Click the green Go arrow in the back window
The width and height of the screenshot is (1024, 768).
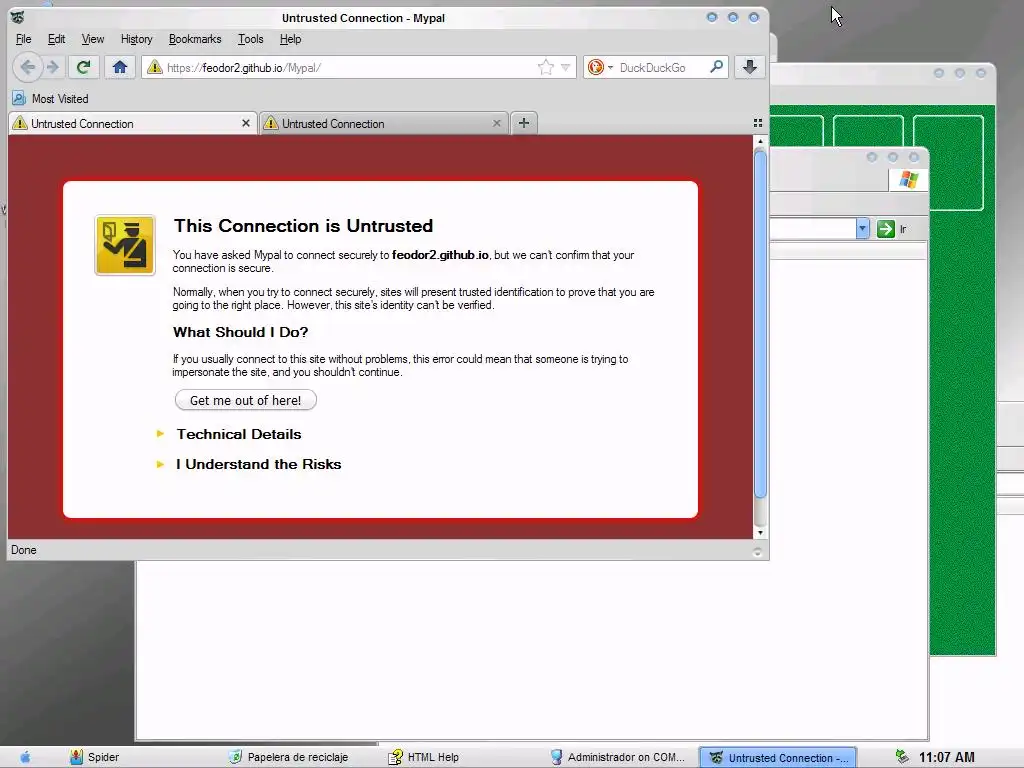point(886,229)
